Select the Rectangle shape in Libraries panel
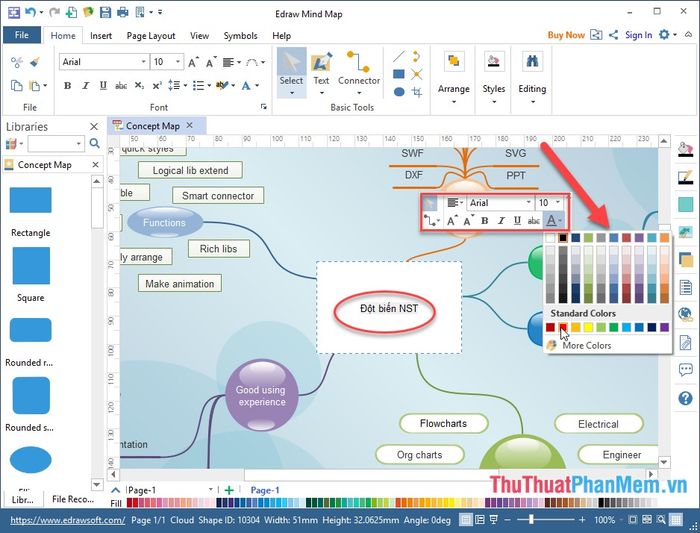Image resolution: width=700 pixels, height=533 pixels. click(x=30, y=200)
